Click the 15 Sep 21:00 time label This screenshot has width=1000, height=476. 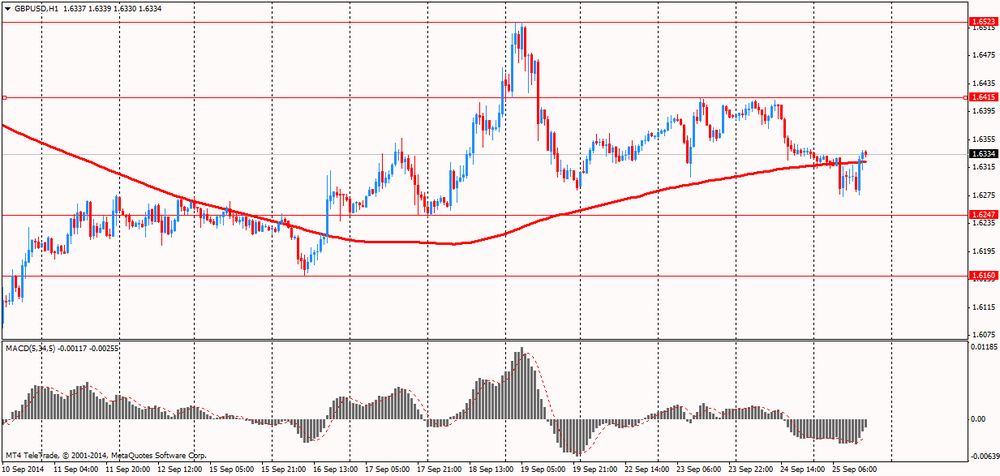point(286,469)
